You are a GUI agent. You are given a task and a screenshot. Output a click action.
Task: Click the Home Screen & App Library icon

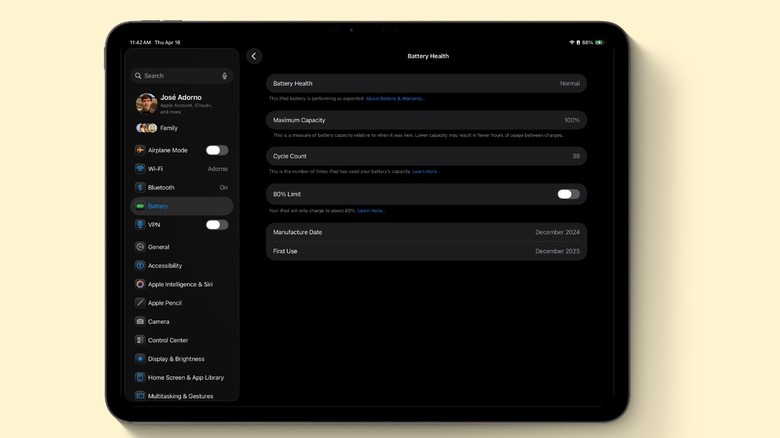click(x=140, y=377)
